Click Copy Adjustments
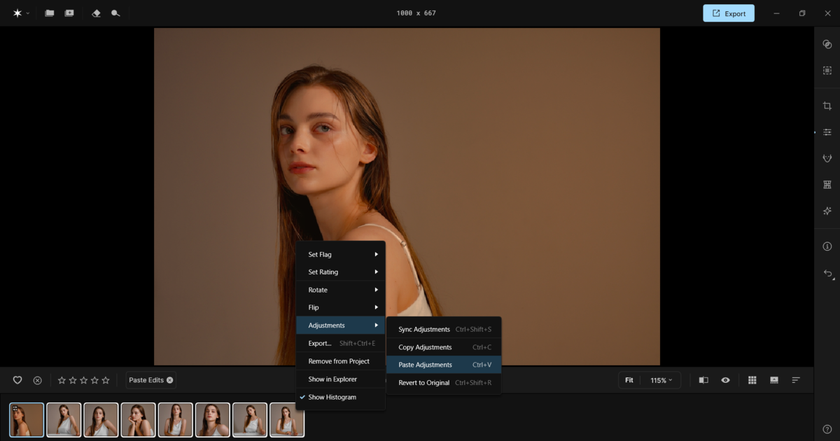Image resolution: width=840 pixels, height=441 pixels. click(444, 347)
